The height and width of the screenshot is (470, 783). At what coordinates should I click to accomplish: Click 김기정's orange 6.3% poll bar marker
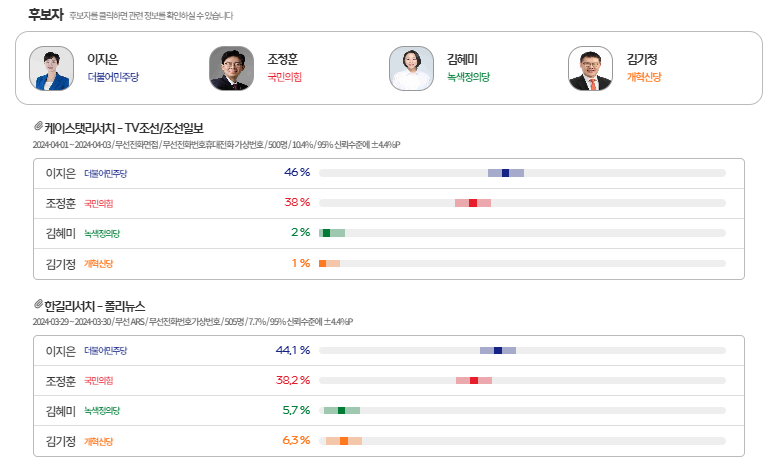(344, 440)
